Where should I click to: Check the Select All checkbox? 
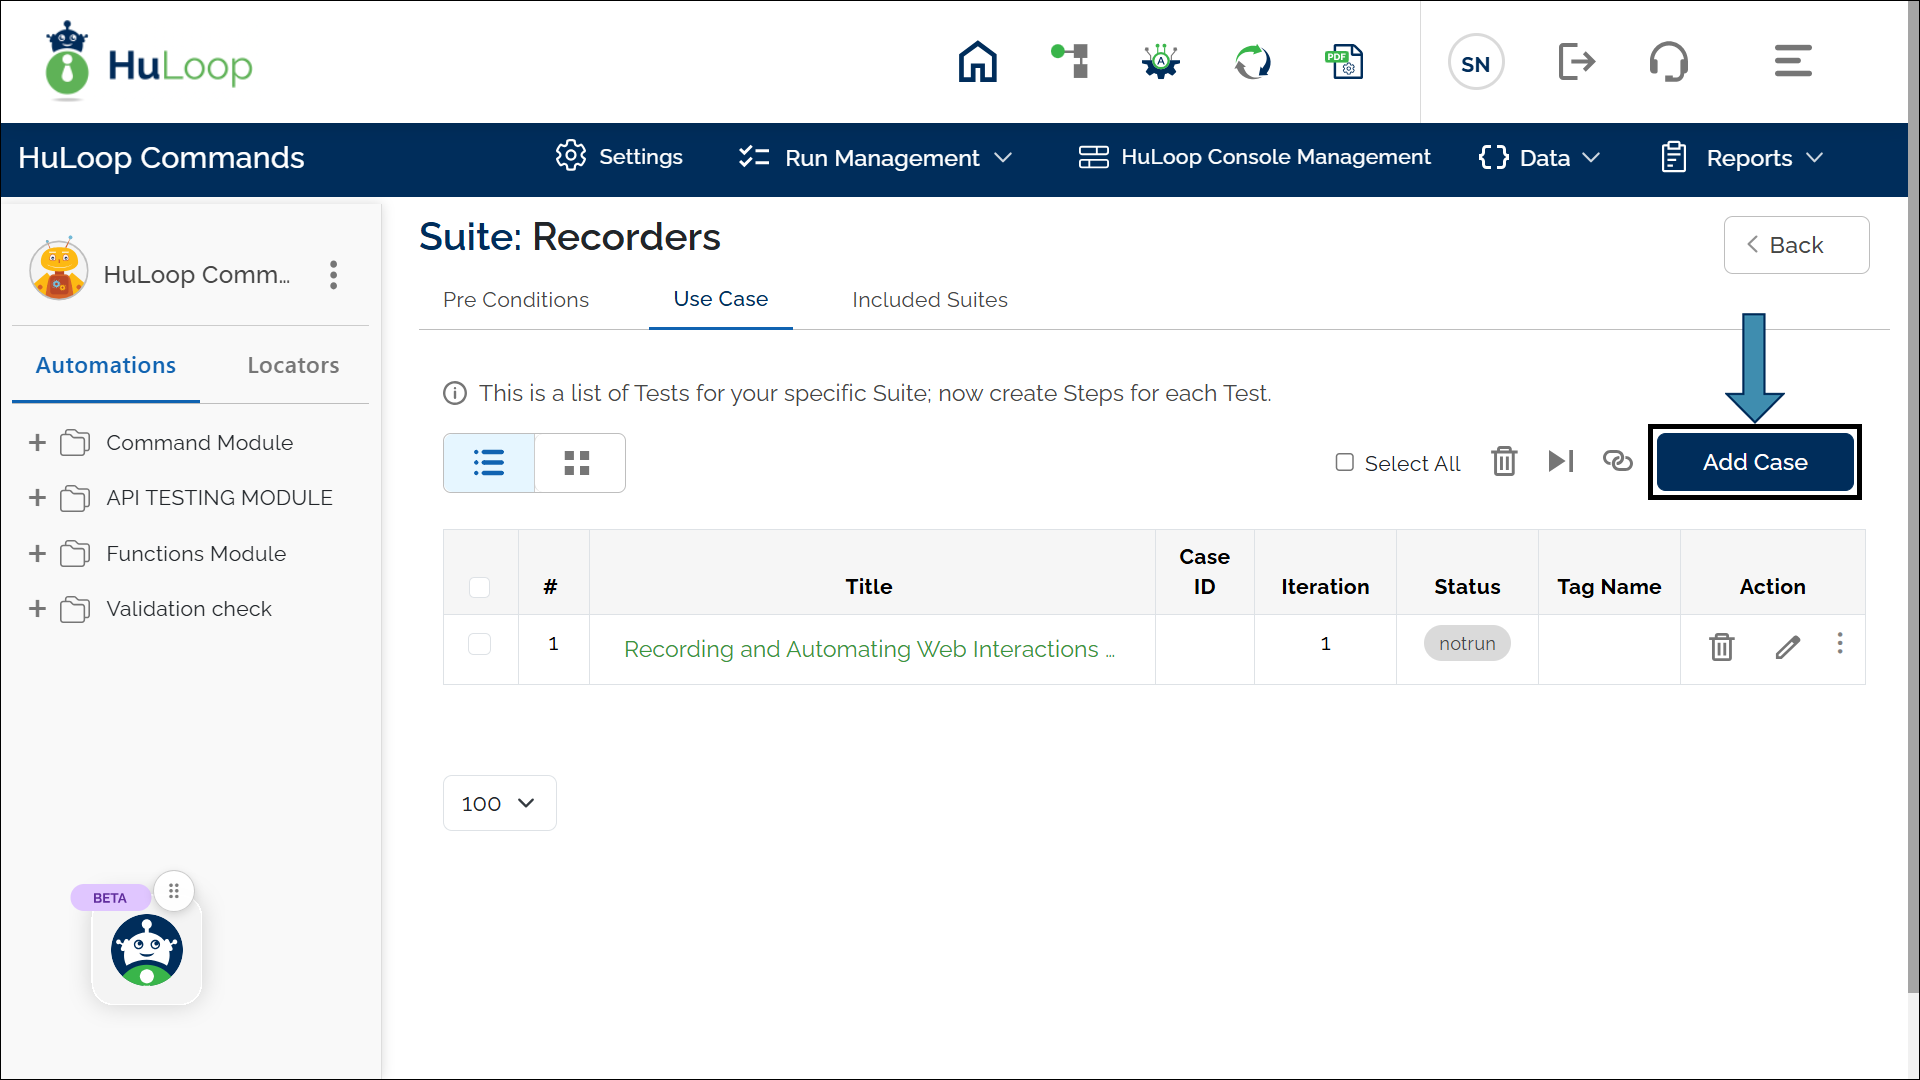coord(1345,462)
